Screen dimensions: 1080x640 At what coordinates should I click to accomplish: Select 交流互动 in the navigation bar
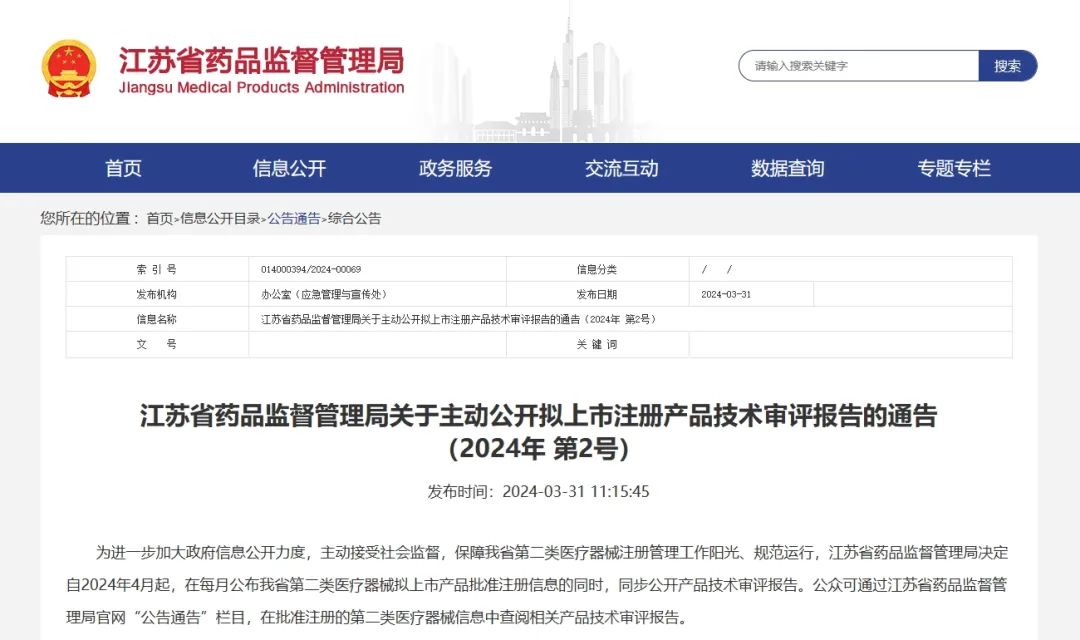click(621, 168)
